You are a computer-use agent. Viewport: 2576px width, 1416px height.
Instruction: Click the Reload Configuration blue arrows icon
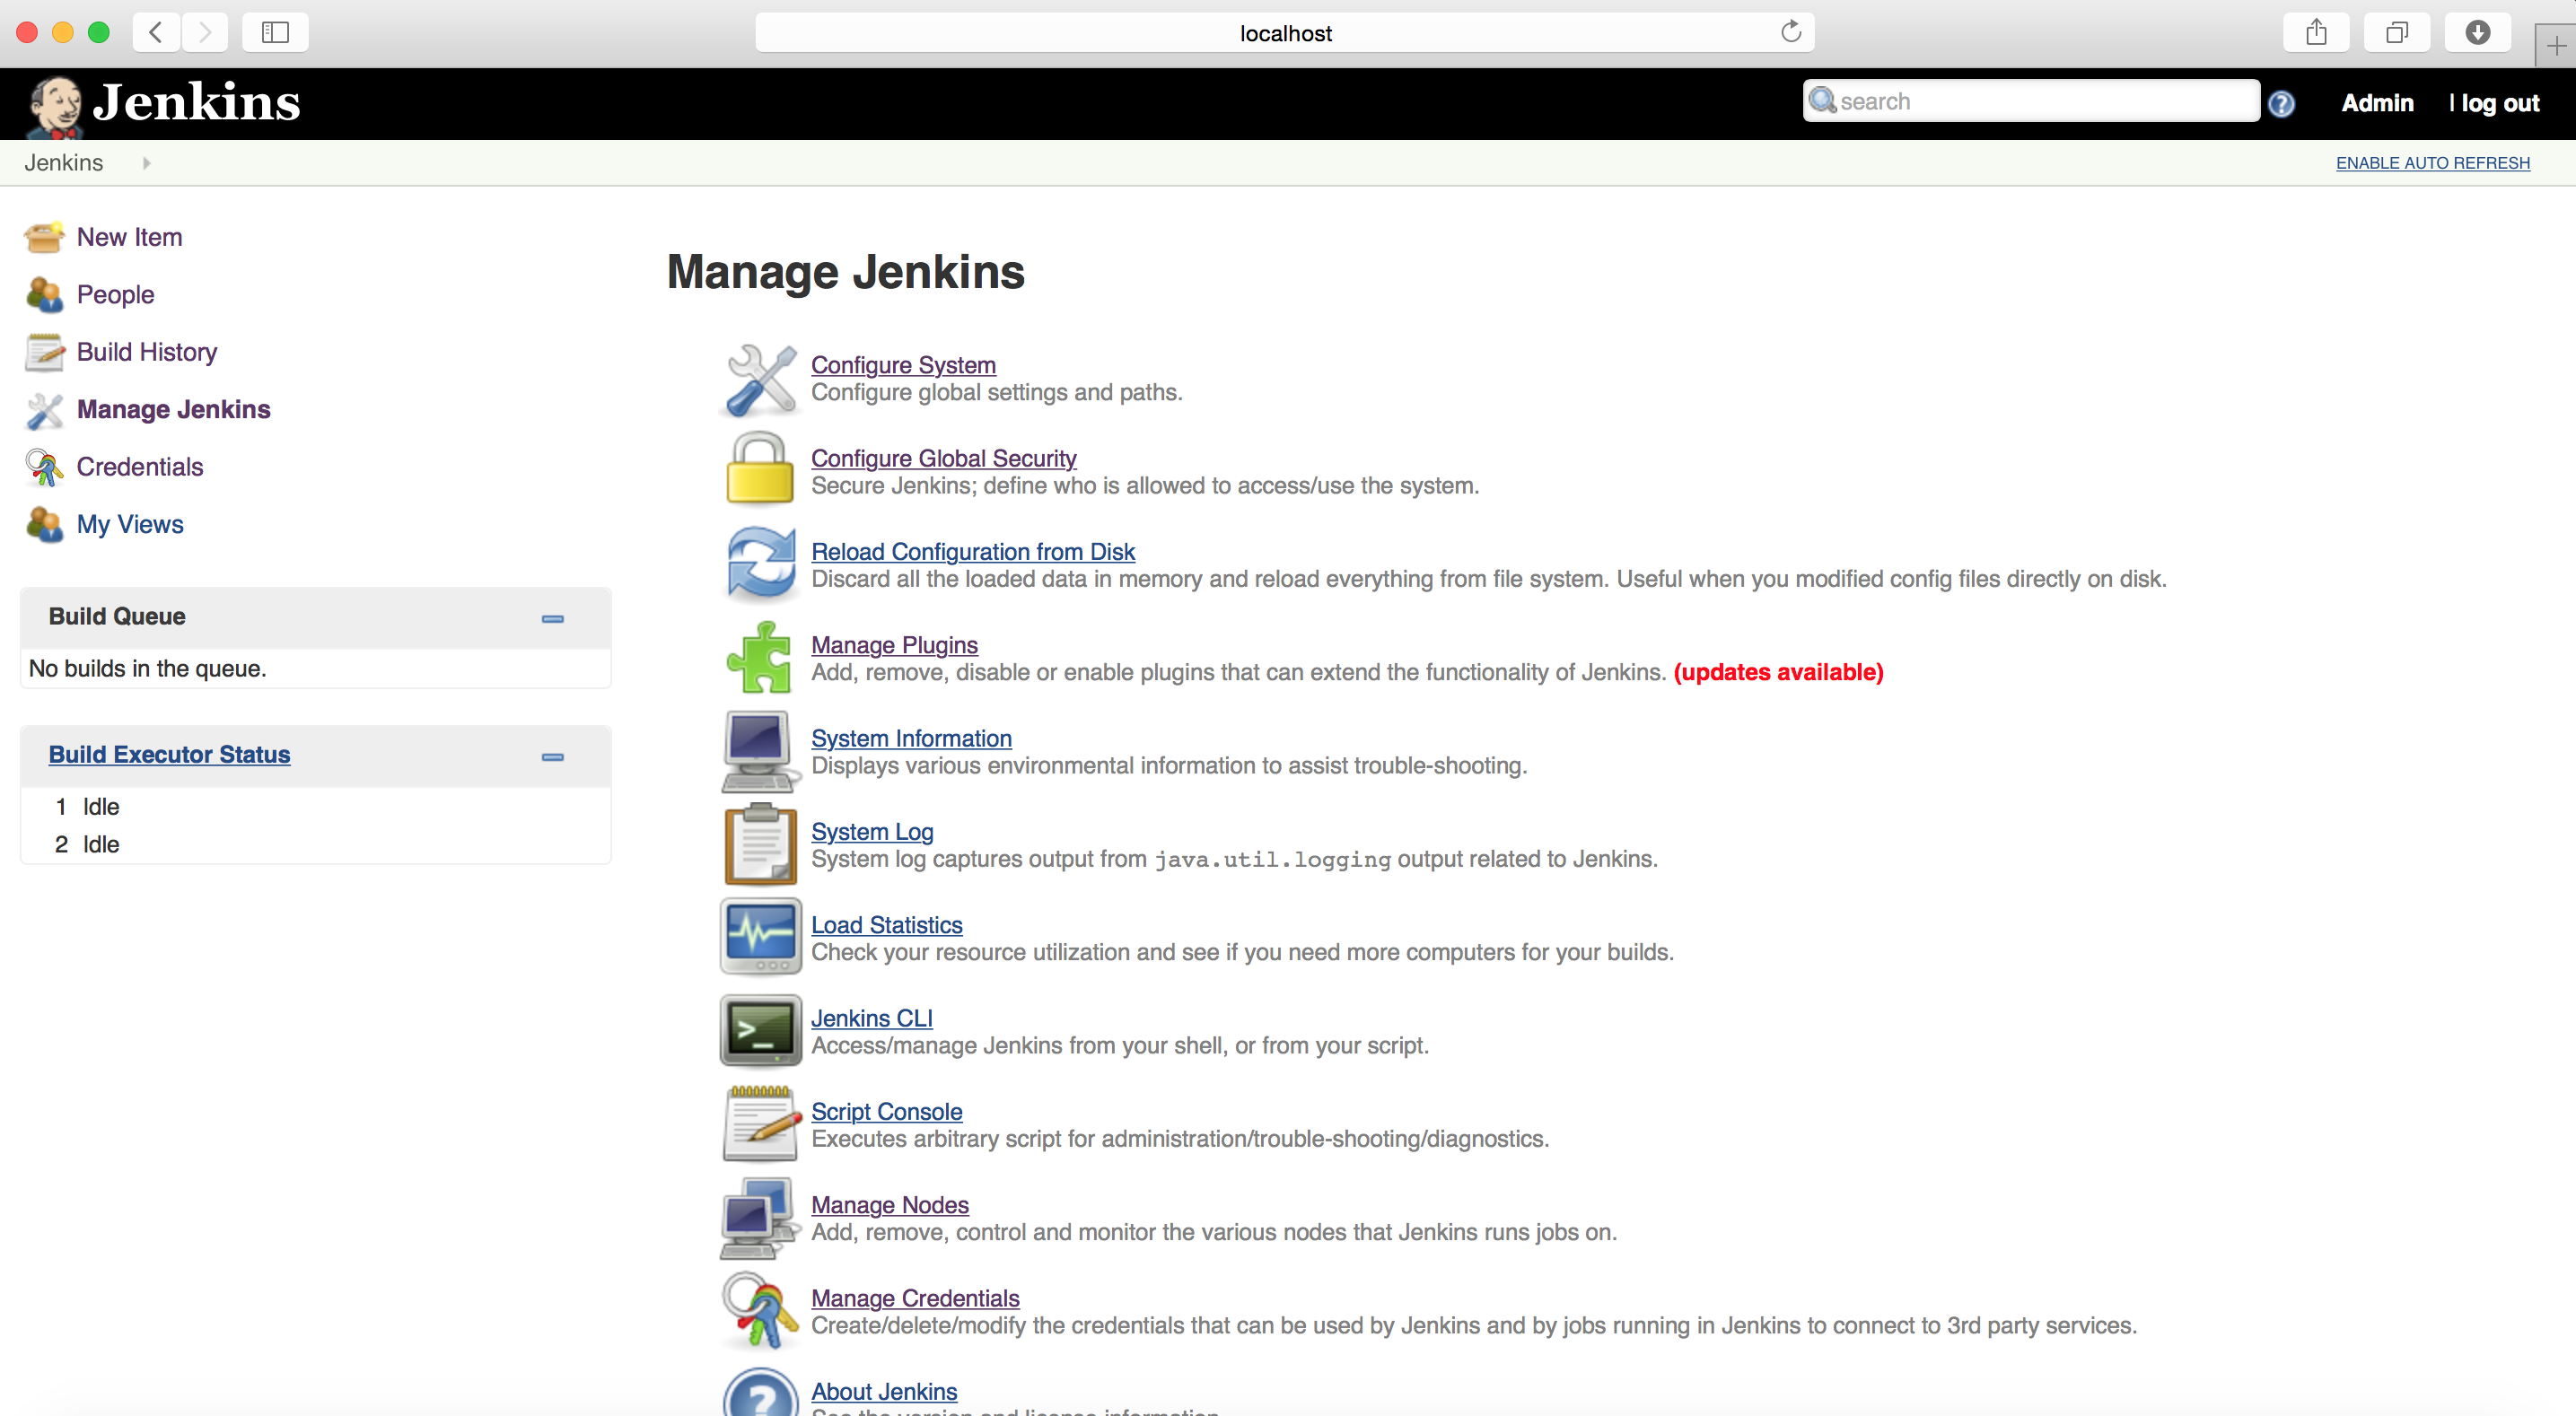point(761,564)
